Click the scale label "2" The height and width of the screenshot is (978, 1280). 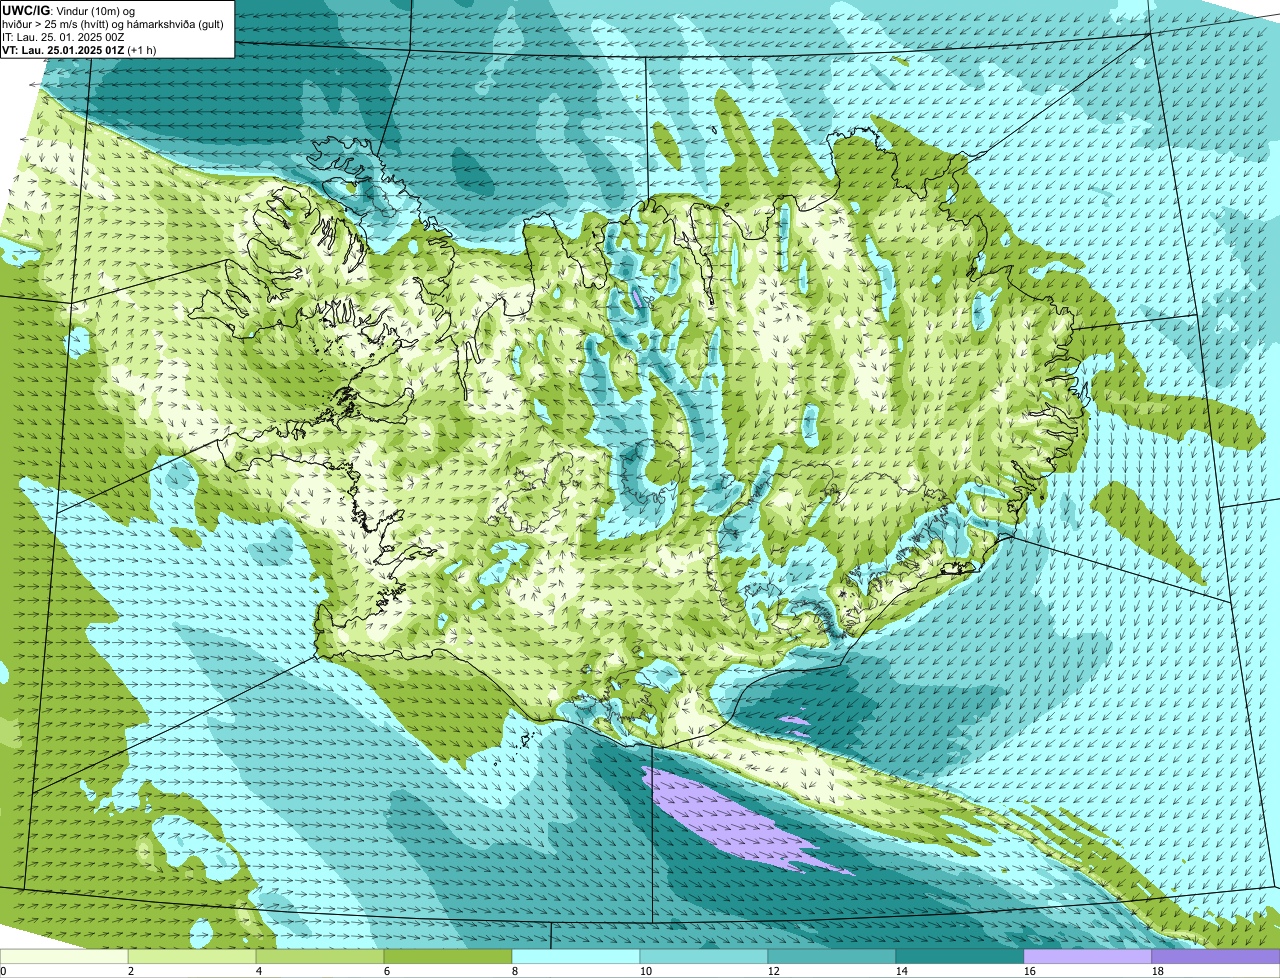click(131, 971)
